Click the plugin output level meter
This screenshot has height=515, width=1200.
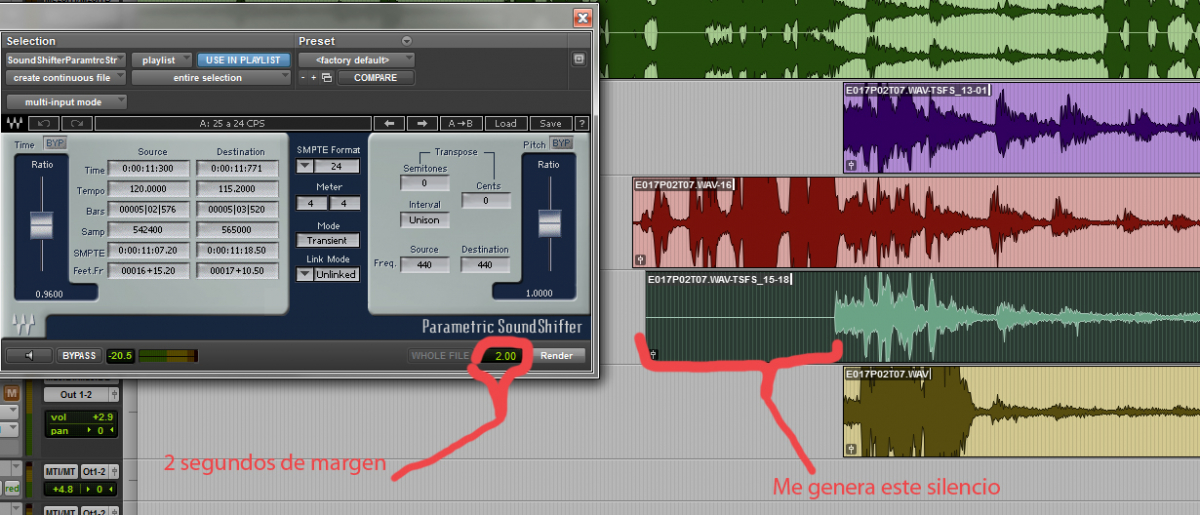(167, 355)
